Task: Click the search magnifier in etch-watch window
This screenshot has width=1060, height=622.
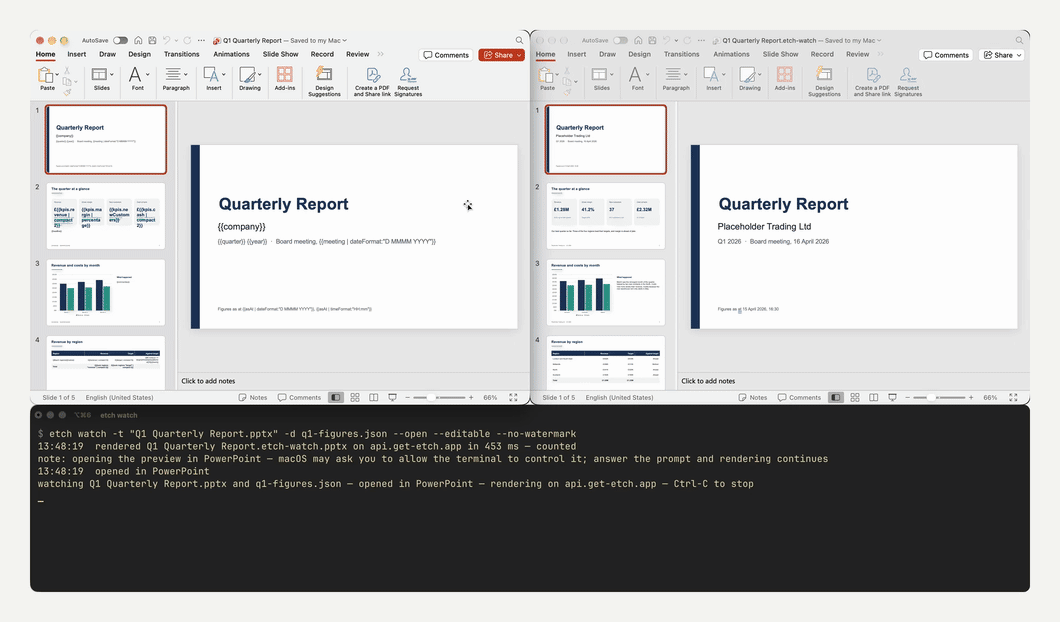Action: click(x=1019, y=41)
